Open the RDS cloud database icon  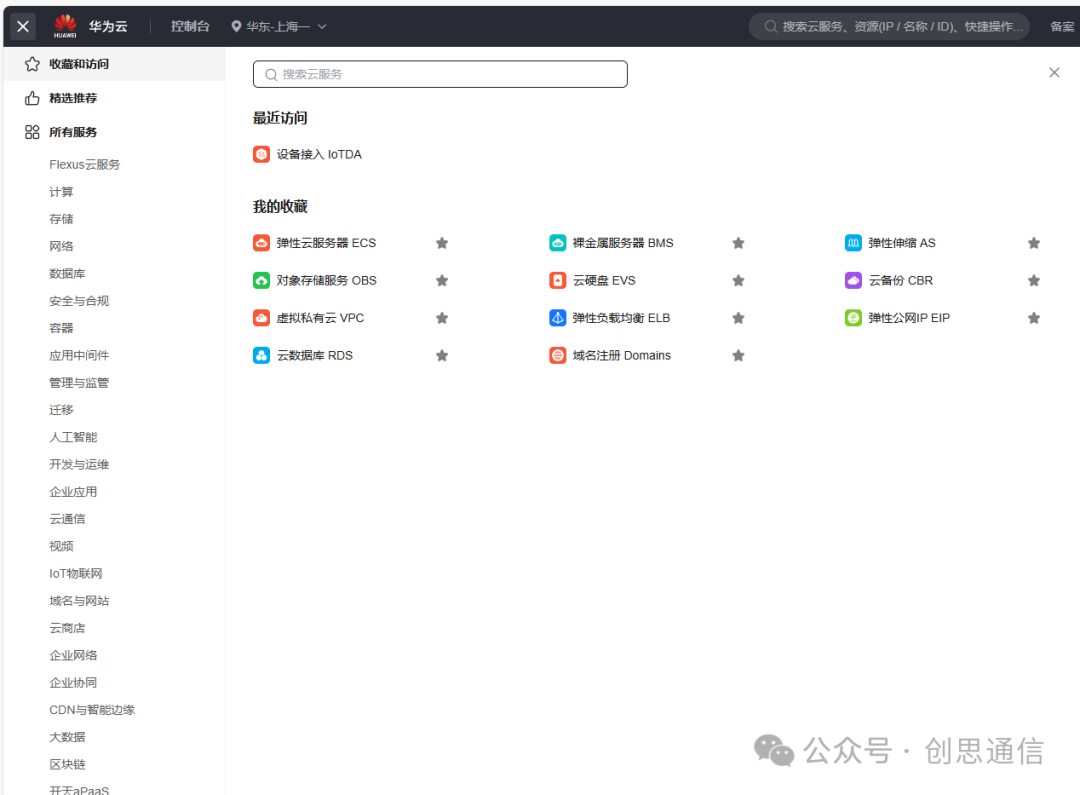[261, 356]
